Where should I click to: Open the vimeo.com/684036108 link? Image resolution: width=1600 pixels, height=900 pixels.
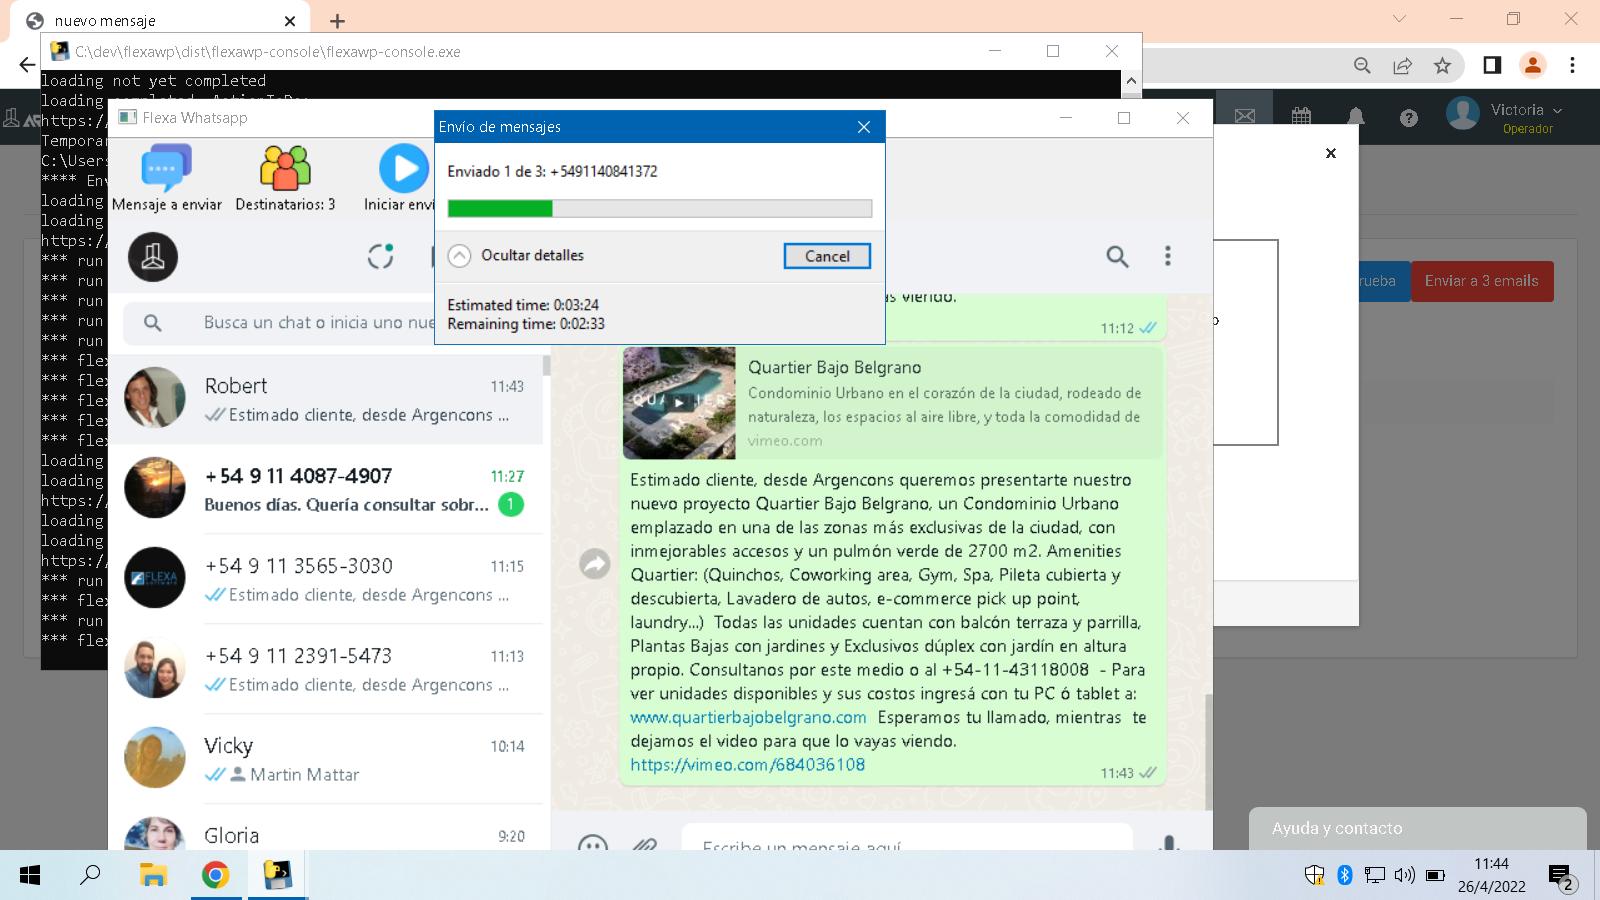[x=747, y=765]
